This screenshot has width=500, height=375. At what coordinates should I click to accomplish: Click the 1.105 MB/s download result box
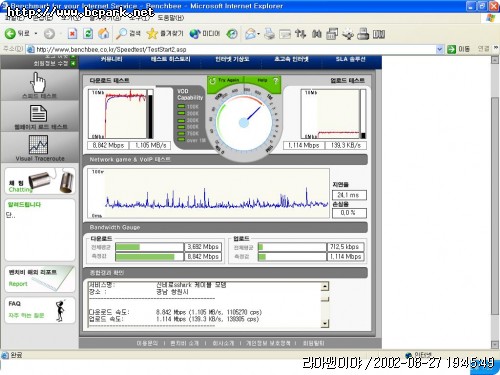click(x=150, y=145)
